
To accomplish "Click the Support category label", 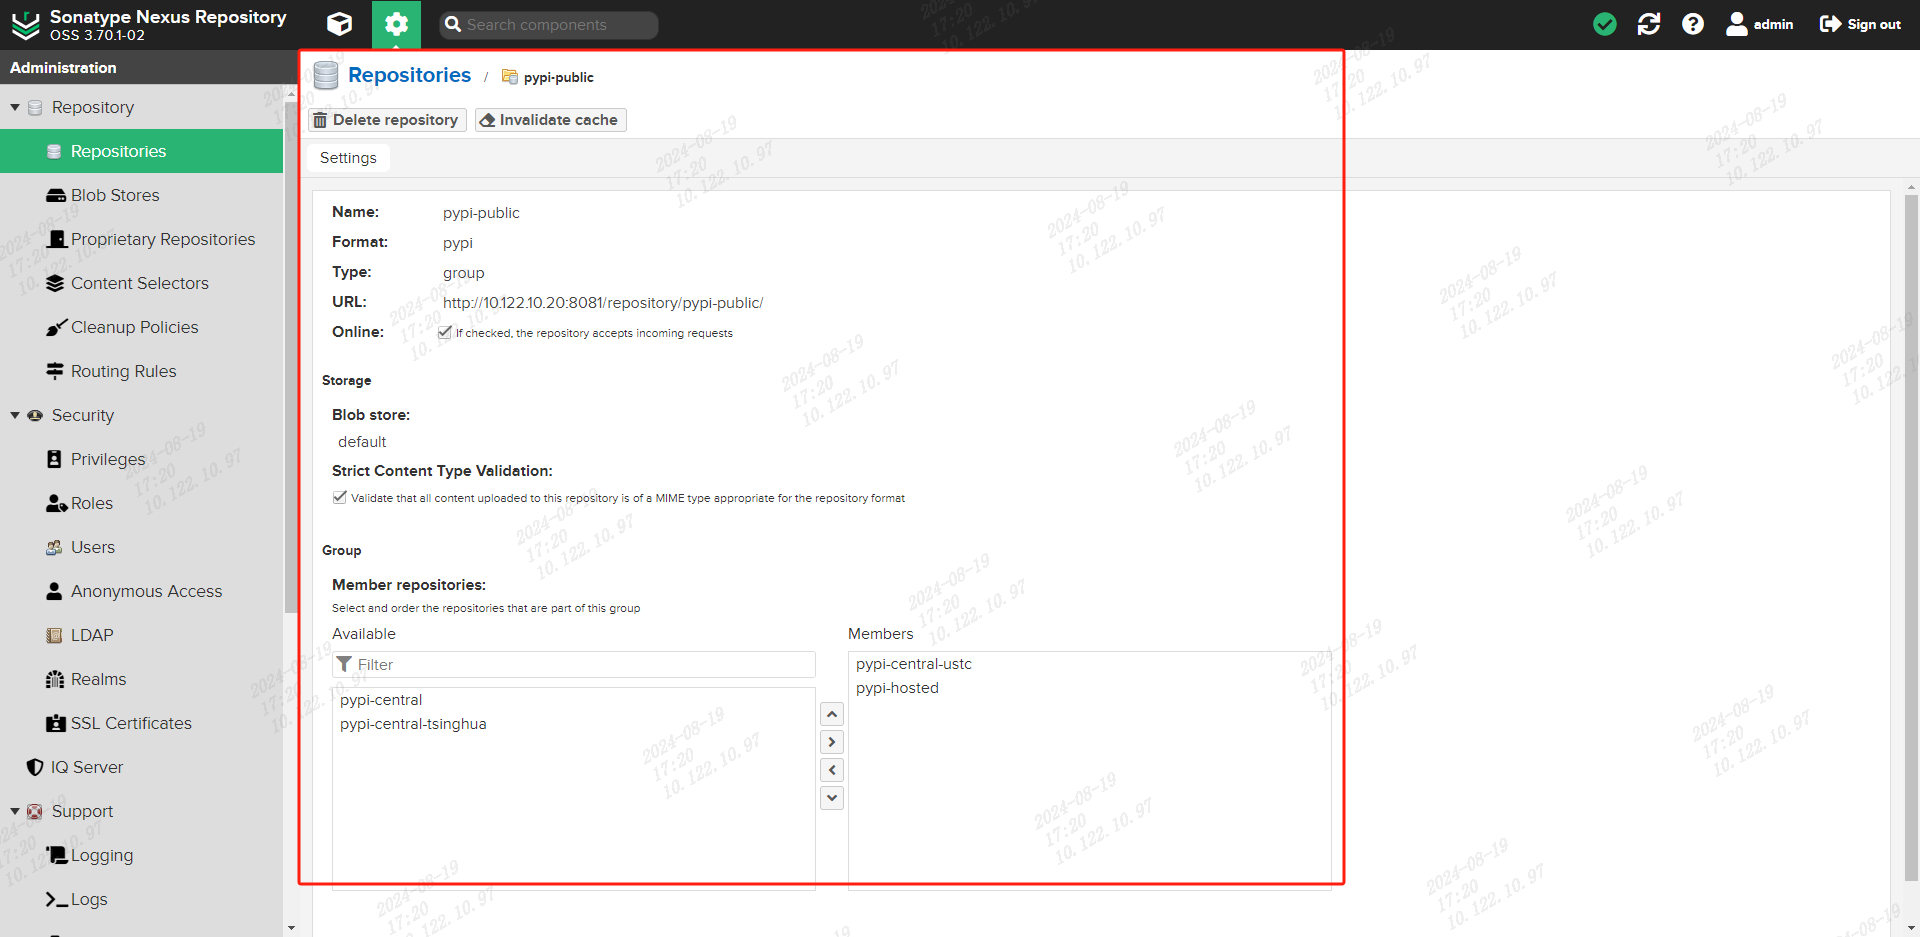I will pos(82,811).
